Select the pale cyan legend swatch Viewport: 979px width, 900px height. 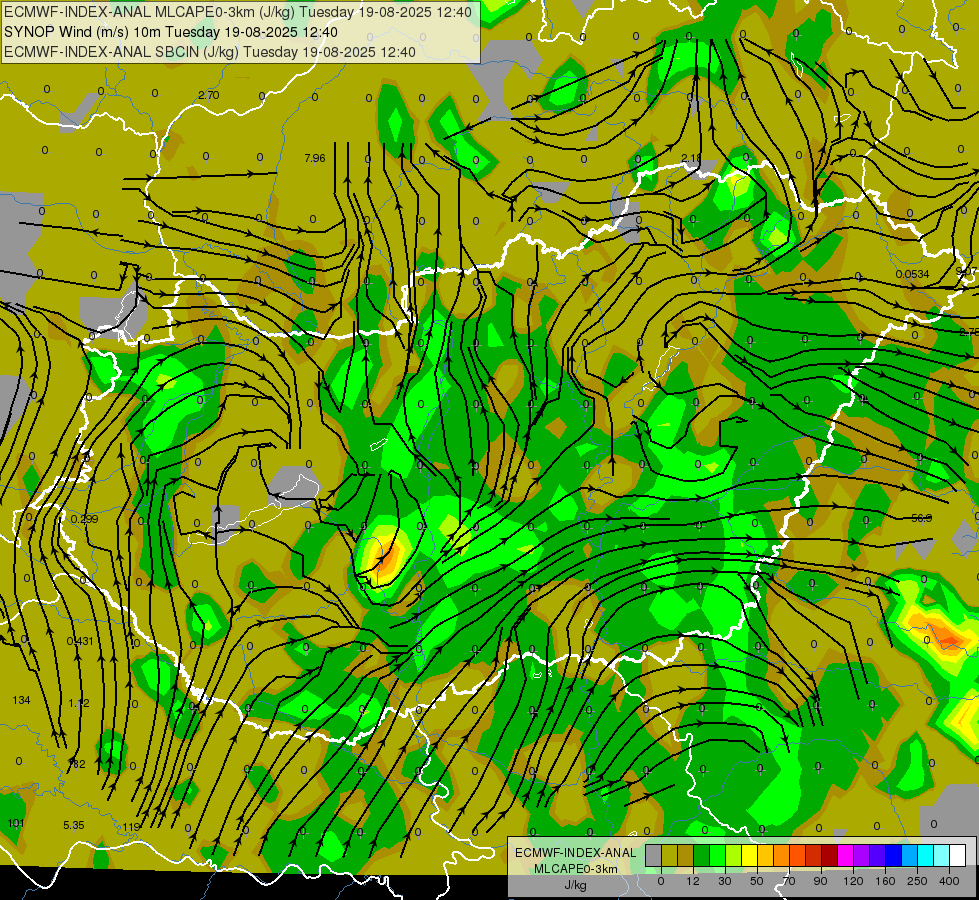[942, 855]
